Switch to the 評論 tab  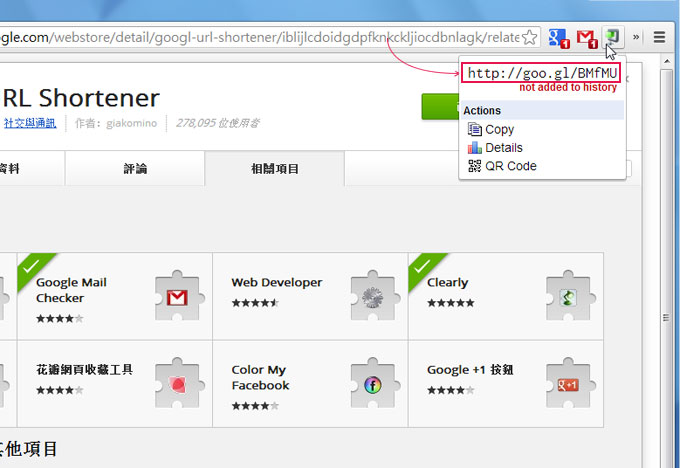(135, 168)
